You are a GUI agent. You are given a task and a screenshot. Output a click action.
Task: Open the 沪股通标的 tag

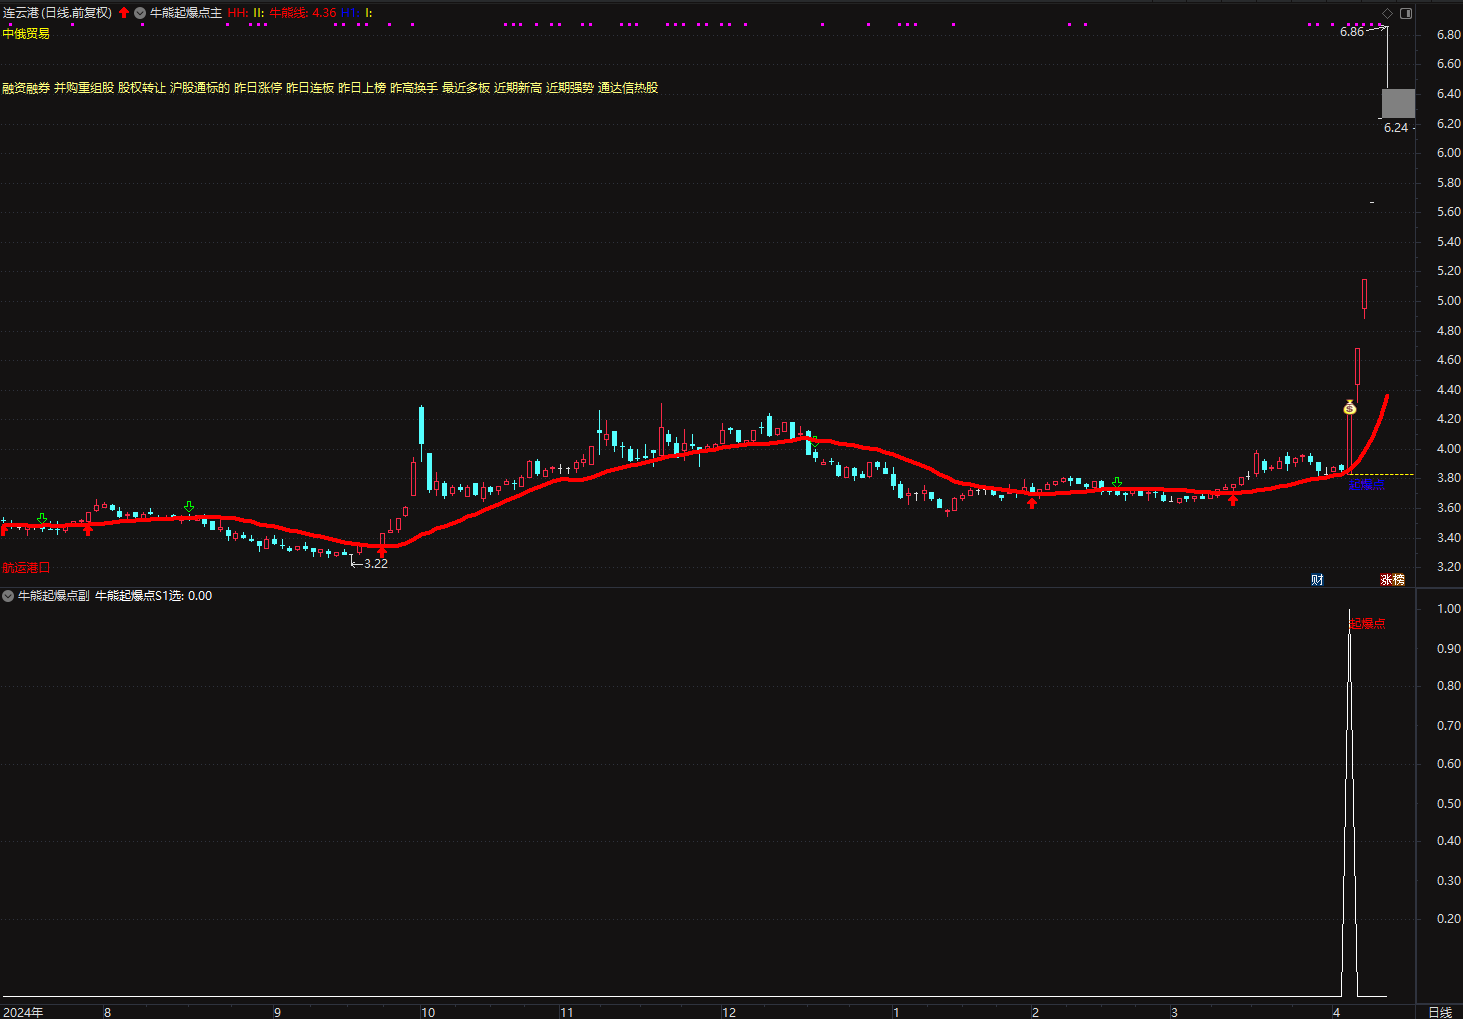[200, 88]
